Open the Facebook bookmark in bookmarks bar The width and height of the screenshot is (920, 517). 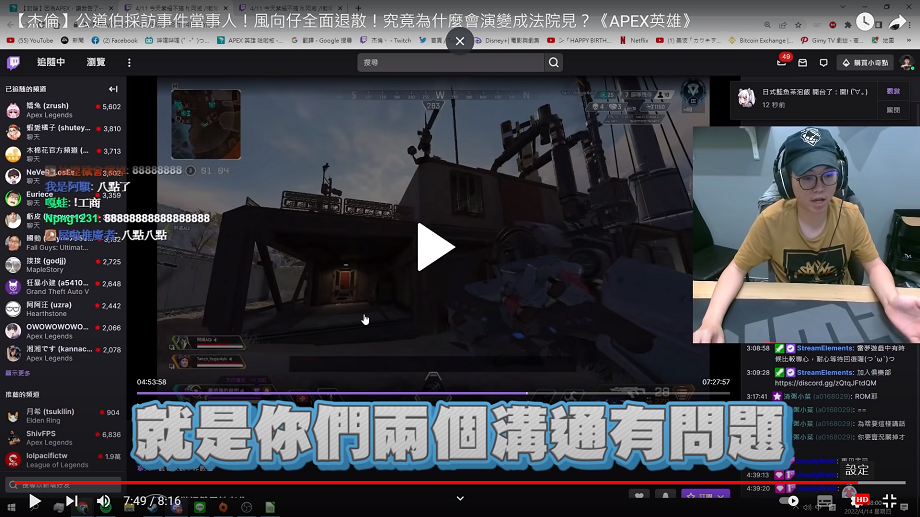tap(114, 40)
